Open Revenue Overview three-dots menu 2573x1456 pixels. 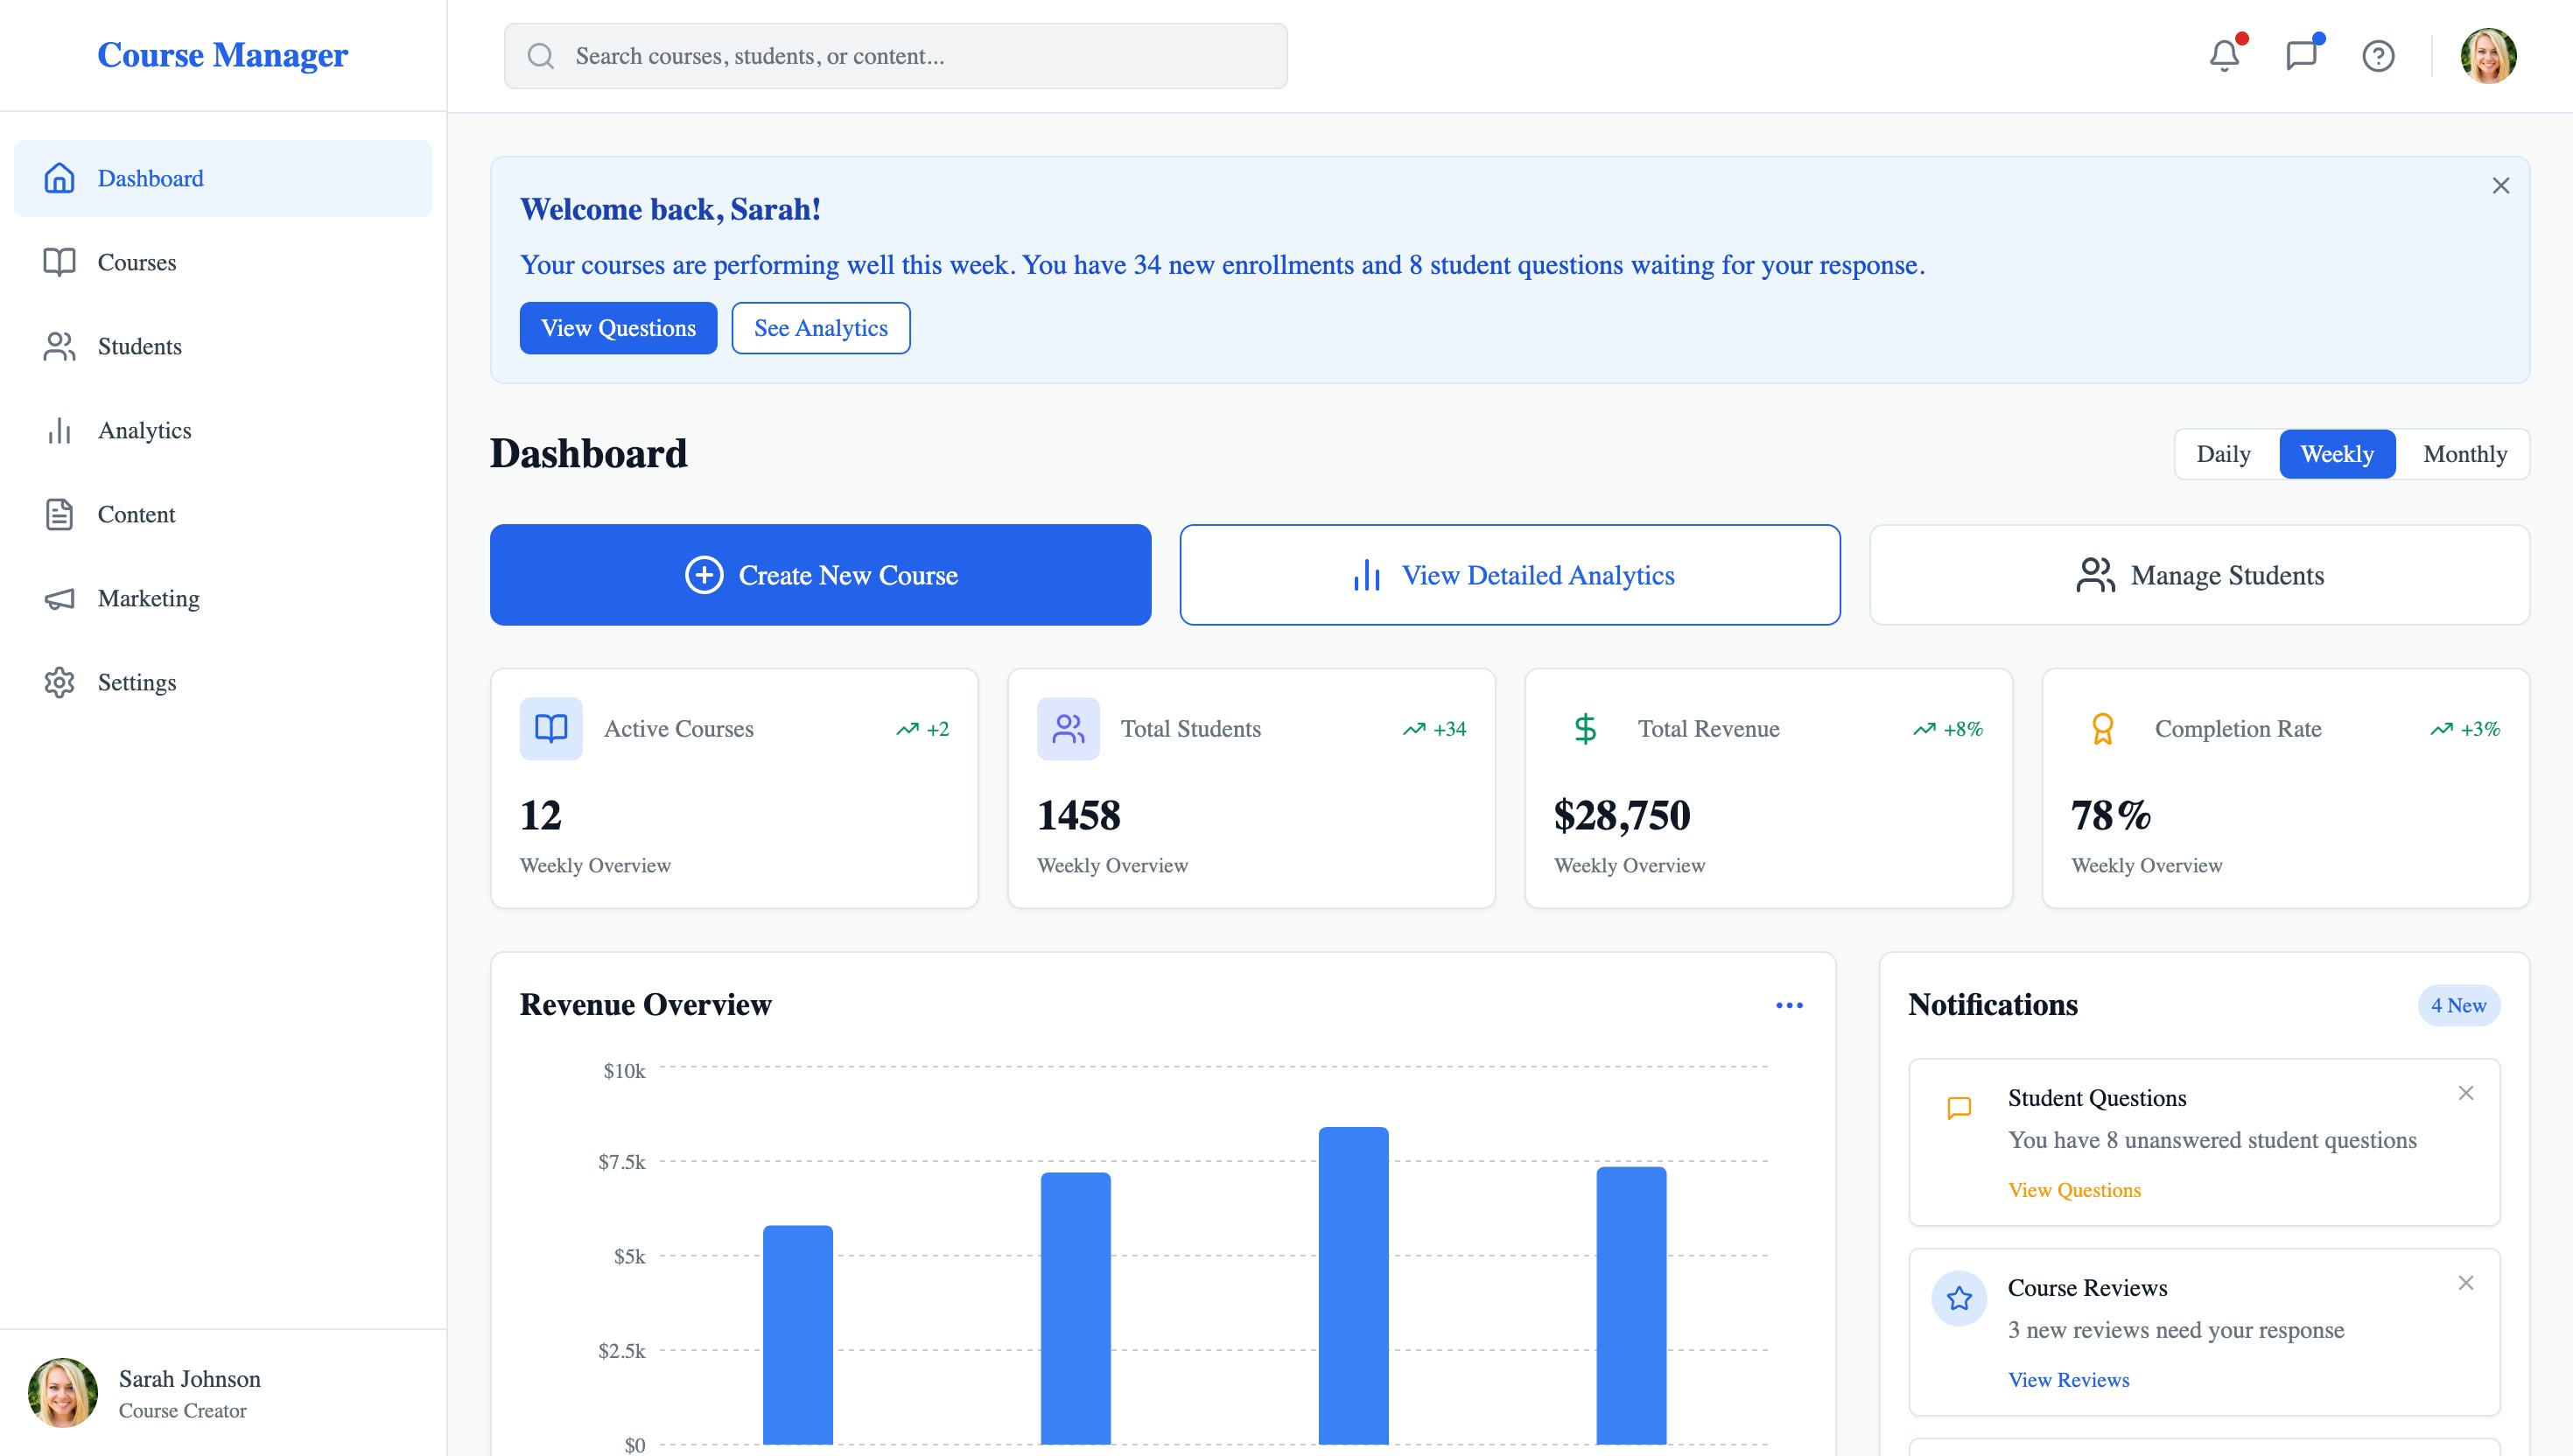click(x=1789, y=1005)
